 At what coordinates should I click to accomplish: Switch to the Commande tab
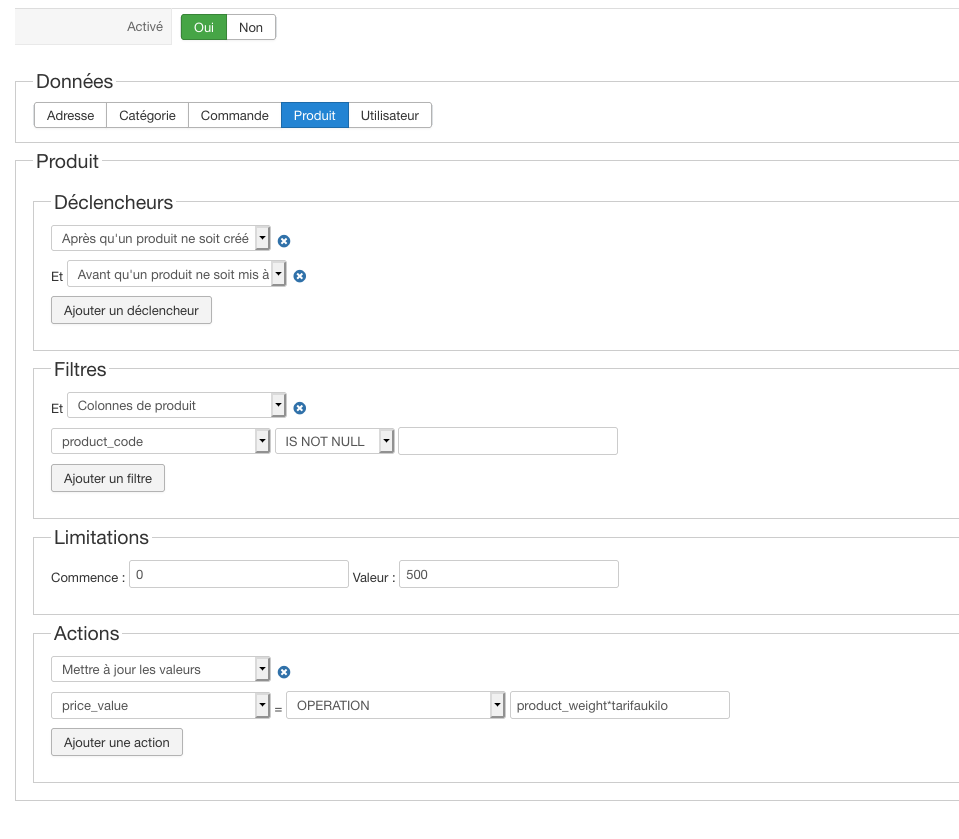234,115
